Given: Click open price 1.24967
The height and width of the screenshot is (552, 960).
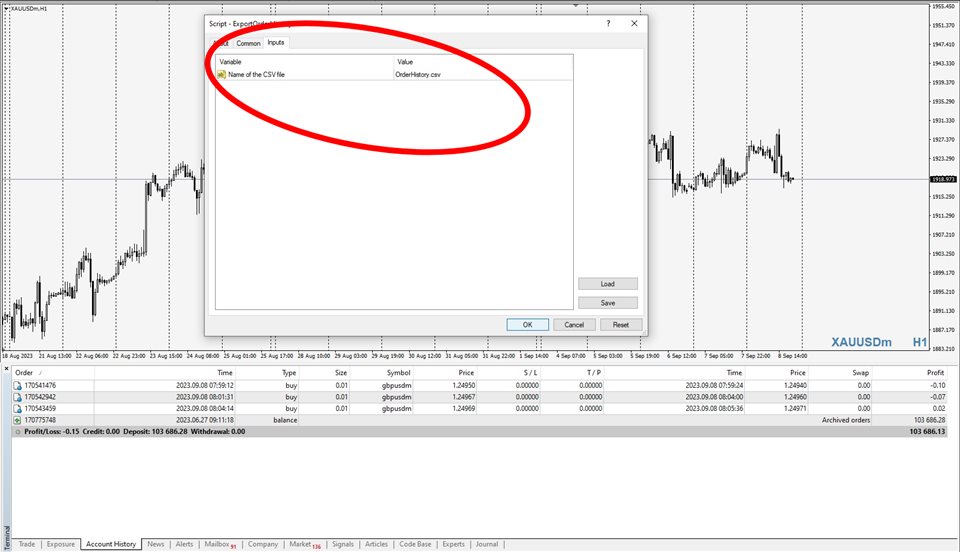Looking at the screenshot, I should (463, 397).
